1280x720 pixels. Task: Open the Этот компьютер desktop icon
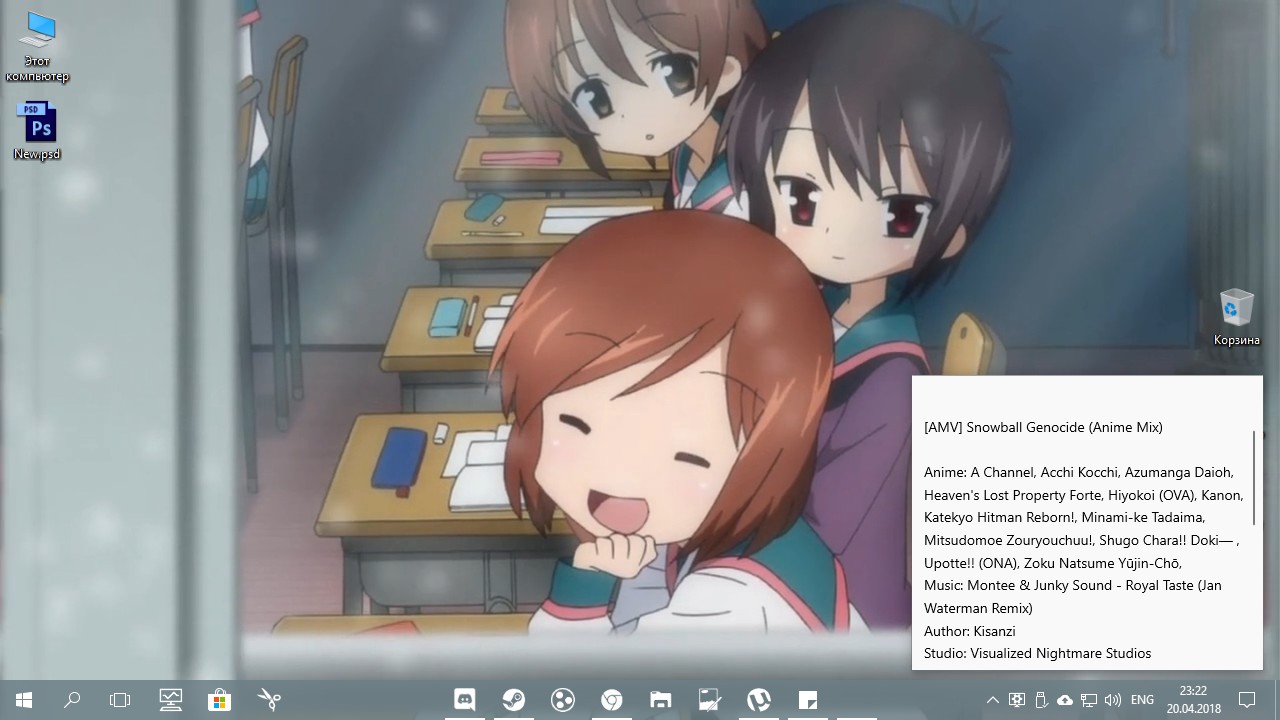(x=37, y=47)
